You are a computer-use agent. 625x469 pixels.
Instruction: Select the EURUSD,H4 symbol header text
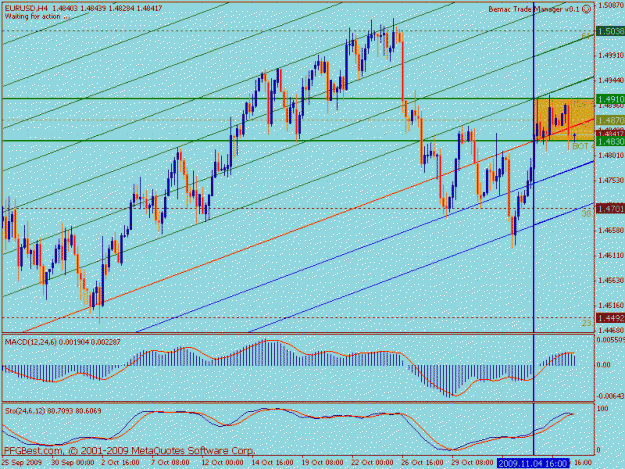[25, 8]
